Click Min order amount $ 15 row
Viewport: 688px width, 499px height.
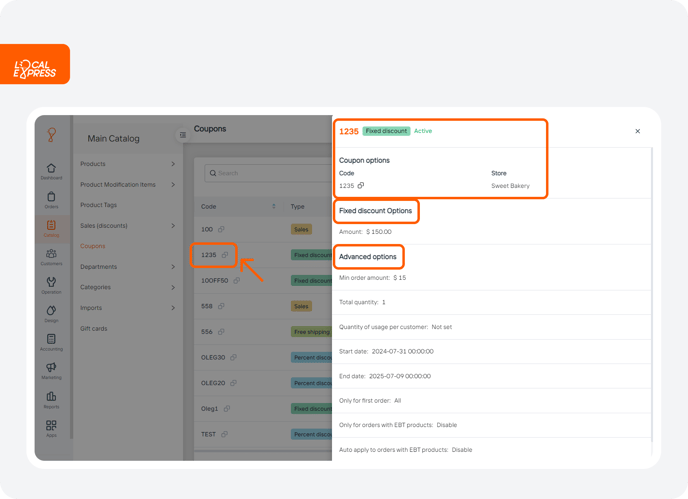click(x=491, y=278)
